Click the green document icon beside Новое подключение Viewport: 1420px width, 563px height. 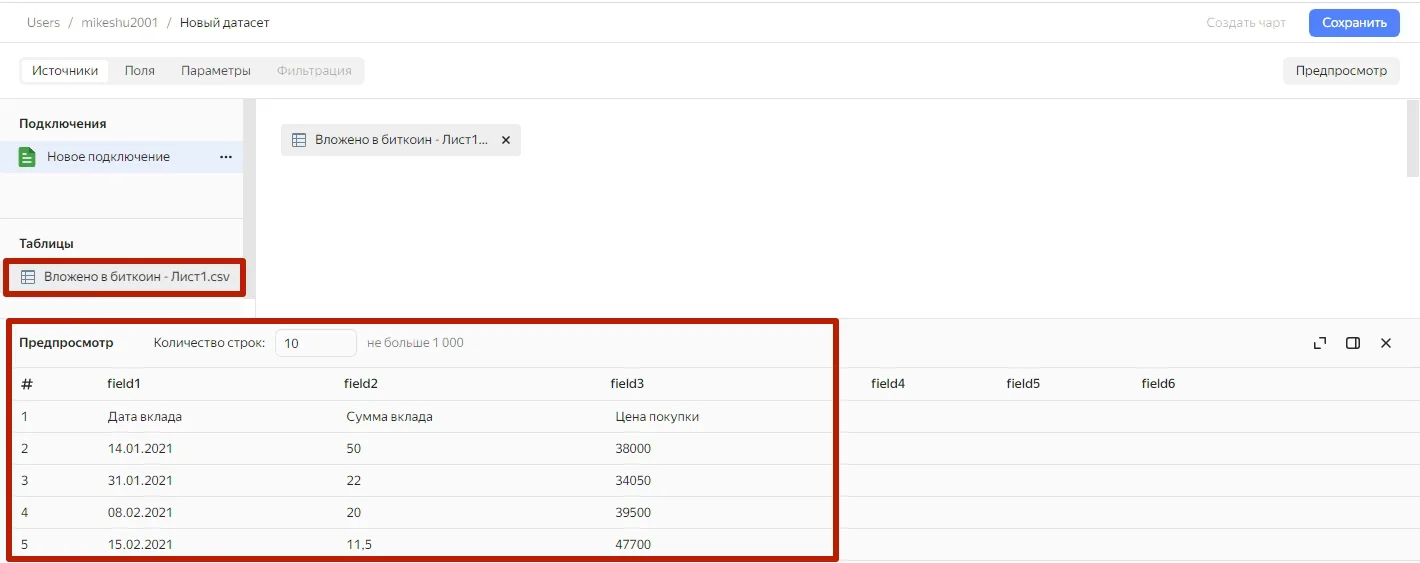[27, 157]
